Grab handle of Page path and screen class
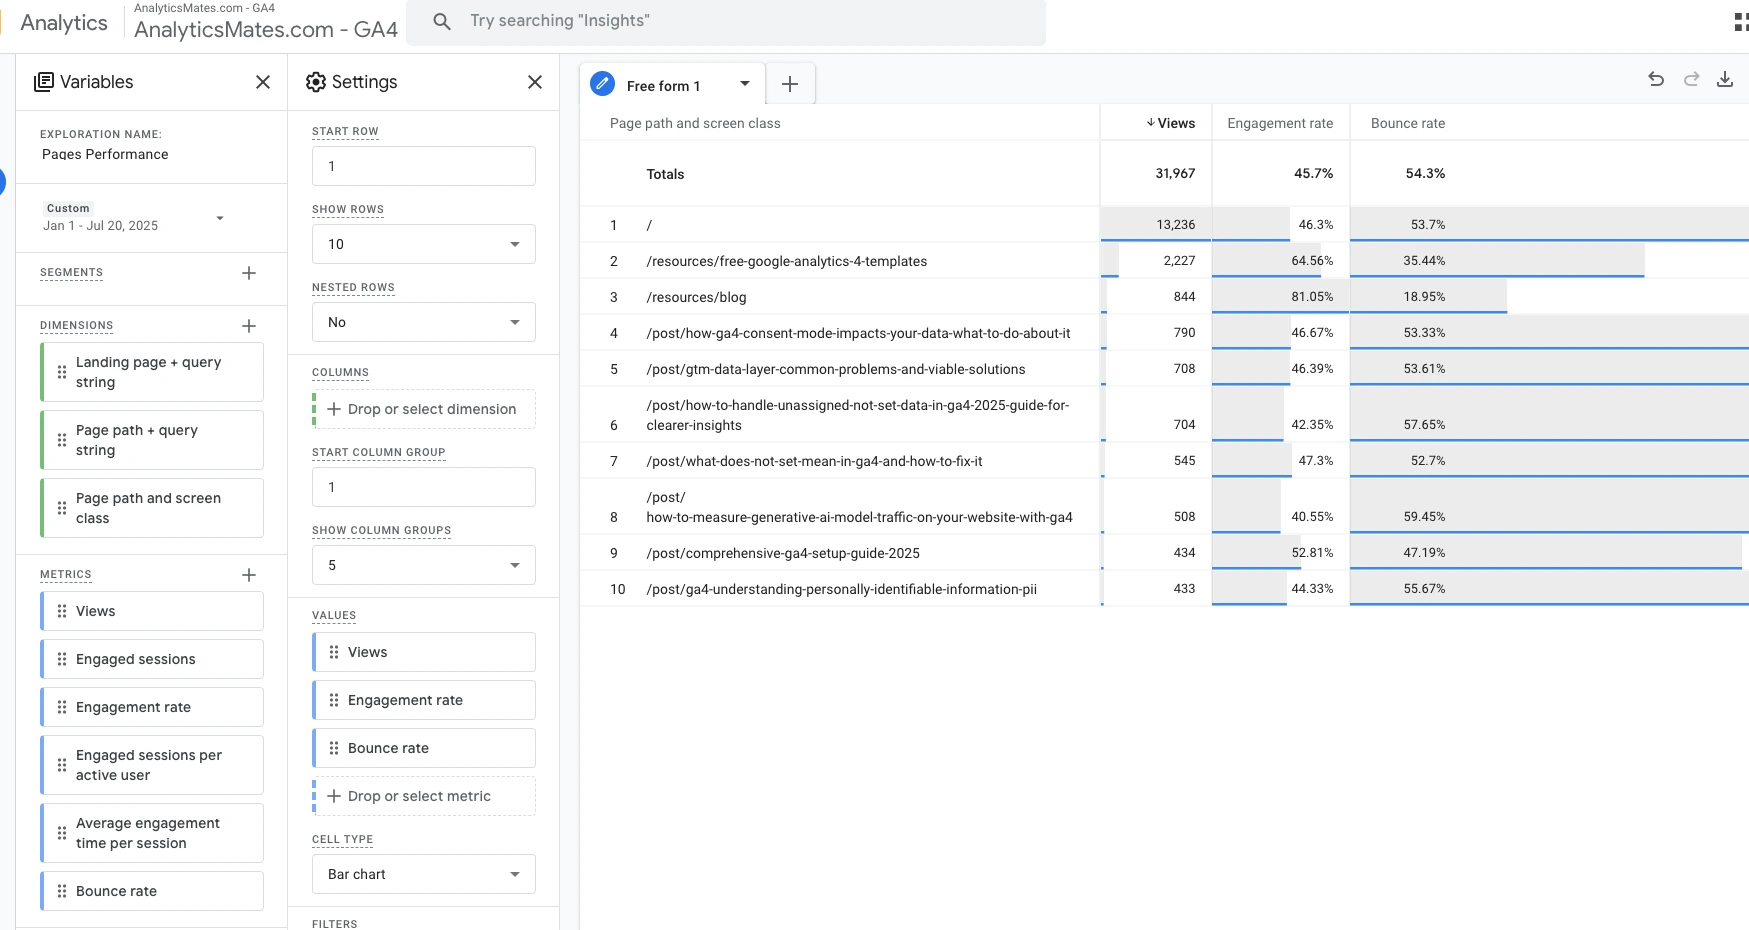The image size is (1749, 930). [x=62, y=508]
